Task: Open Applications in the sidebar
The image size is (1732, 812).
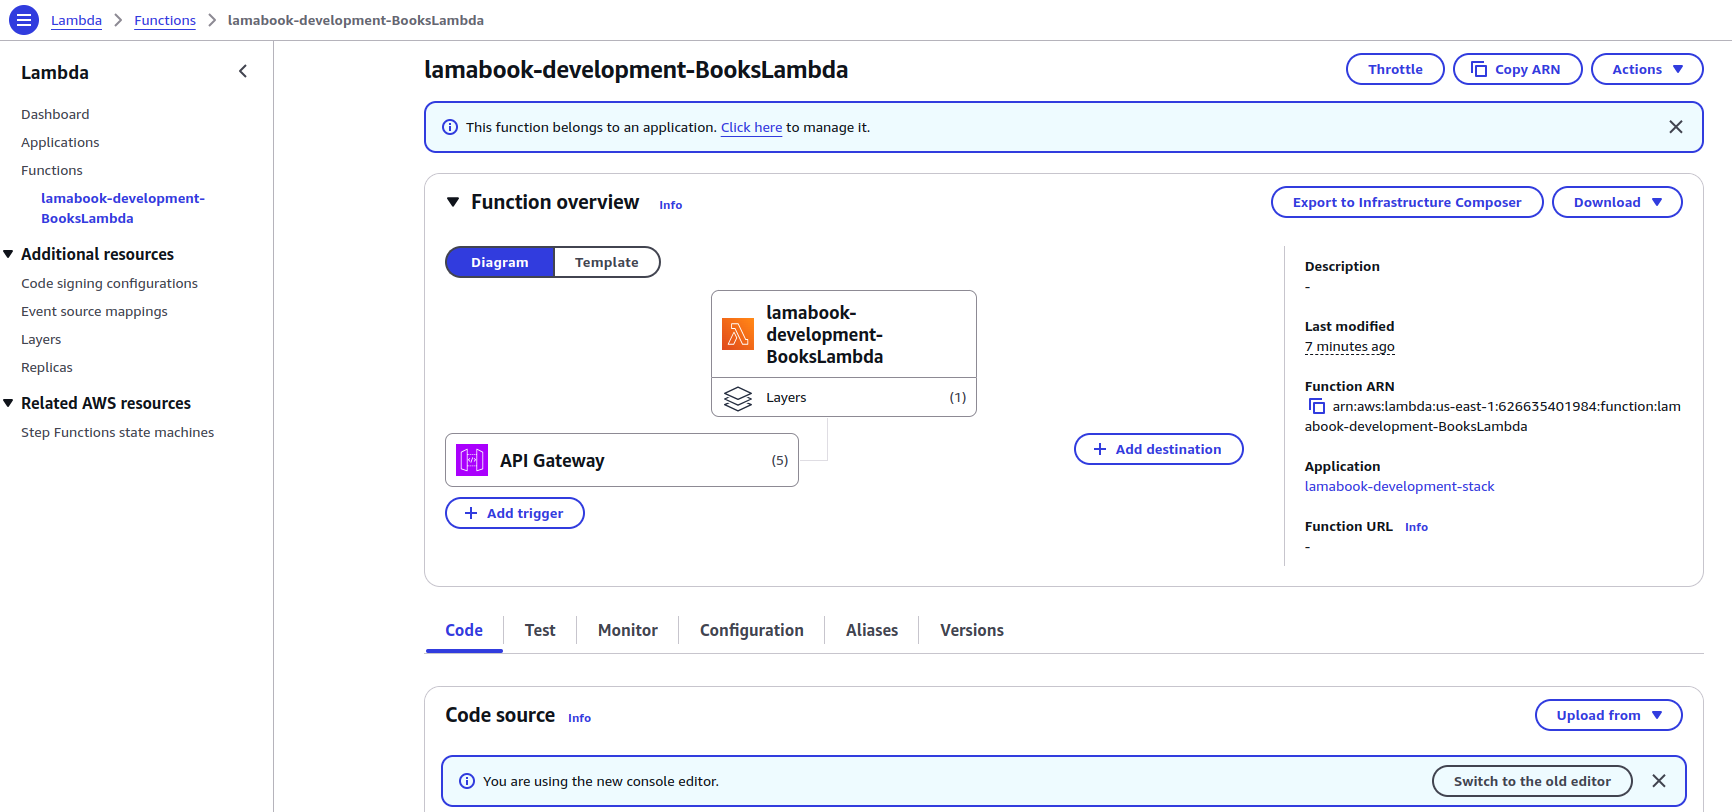Action: pyautogui.click(x=60, y=142)
